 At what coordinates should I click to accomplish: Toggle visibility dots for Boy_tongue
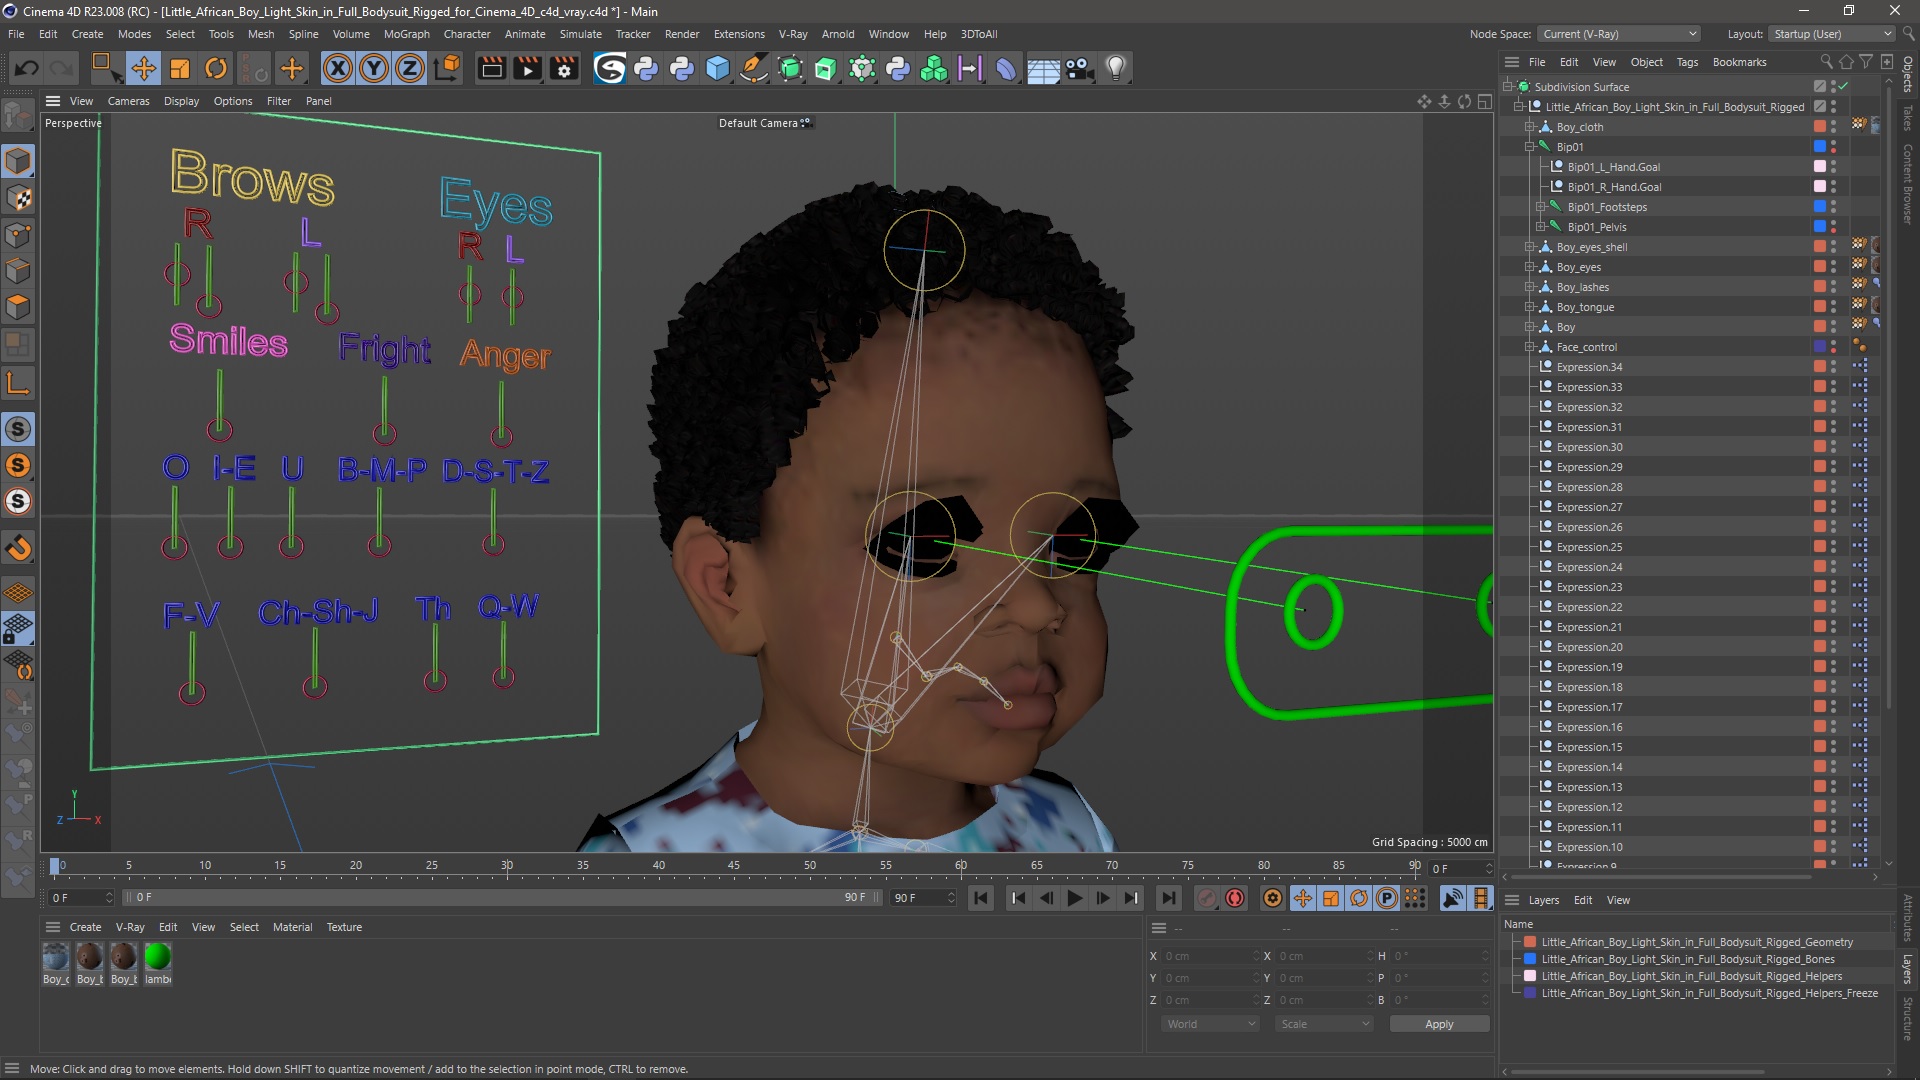pyautogui.click(x=1833, y=307)
